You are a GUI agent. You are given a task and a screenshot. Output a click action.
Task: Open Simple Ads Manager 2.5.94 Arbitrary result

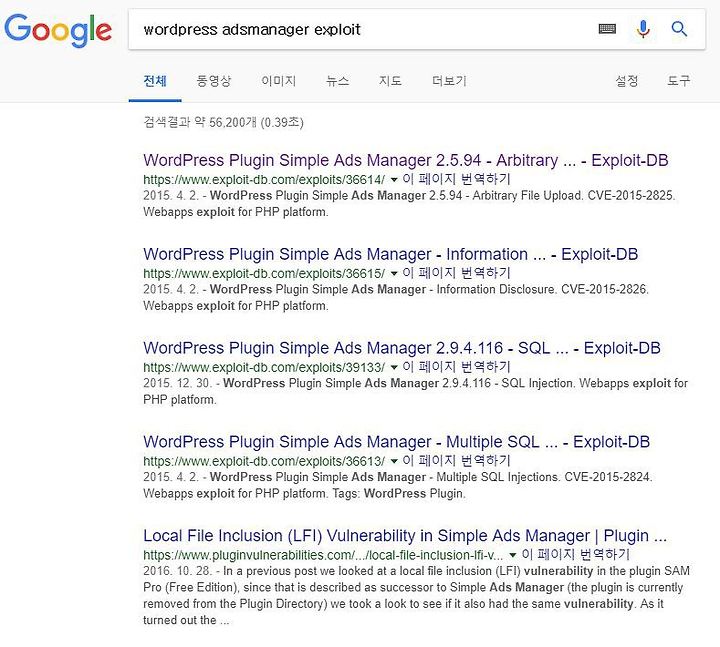(x=405, y=160)
